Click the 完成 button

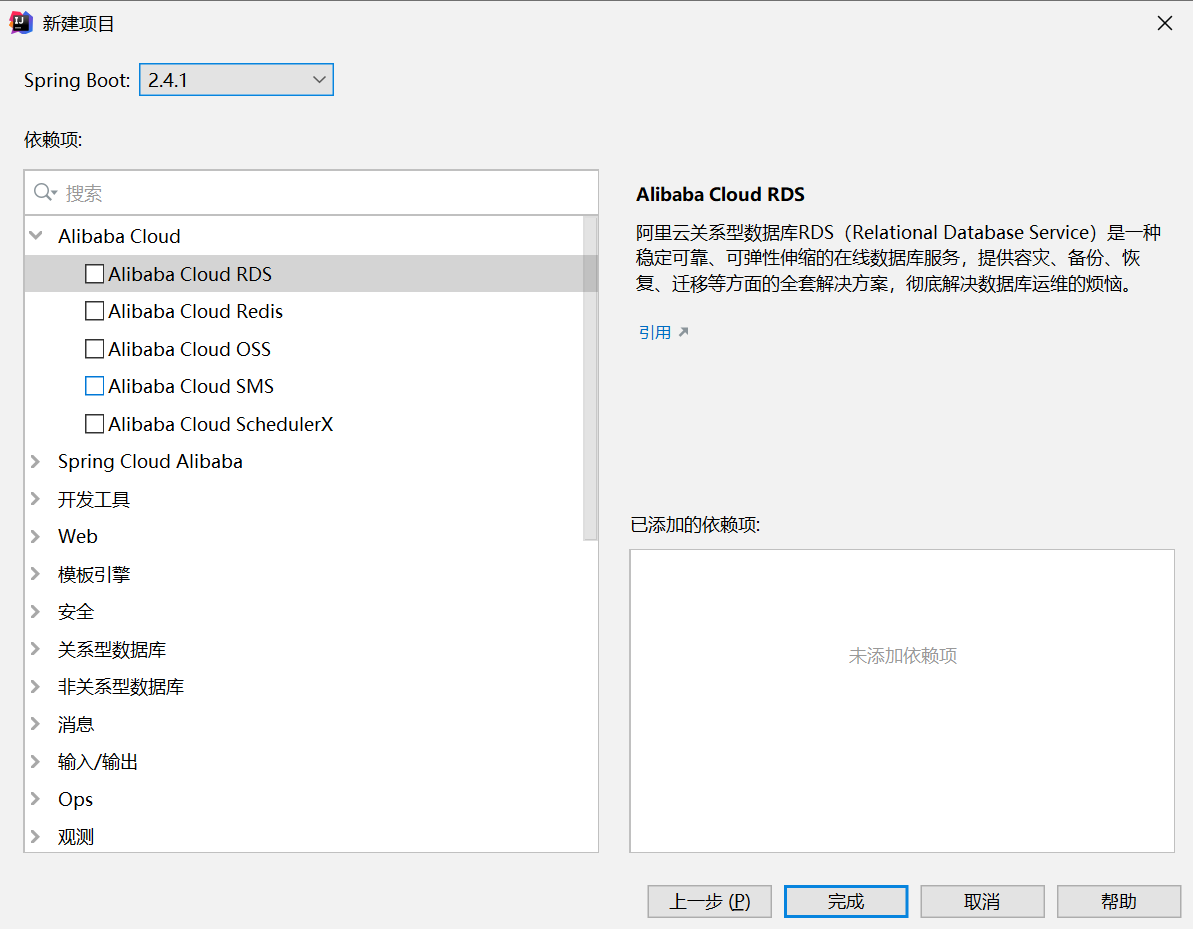pyautogui.click(x=845, y=902)
